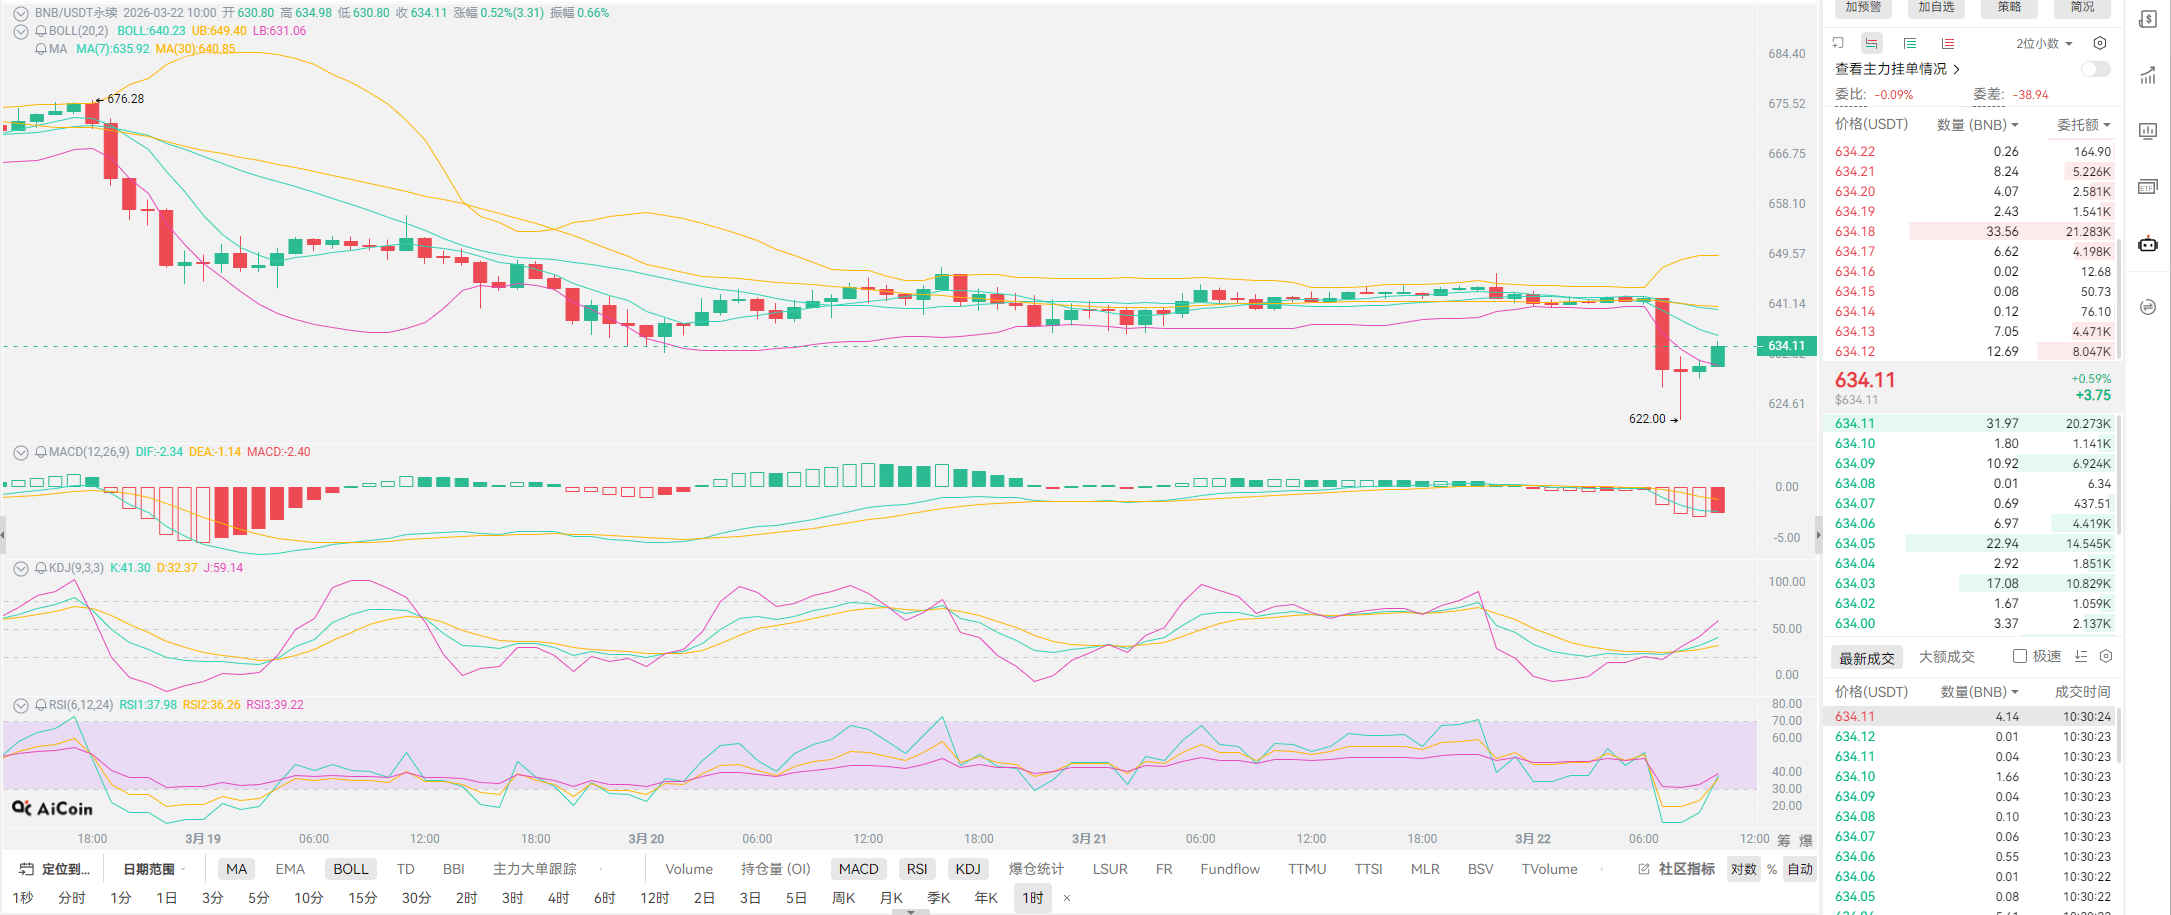
Task: Switch to 大额成交 tab
Action: [x=1946, y=657]
